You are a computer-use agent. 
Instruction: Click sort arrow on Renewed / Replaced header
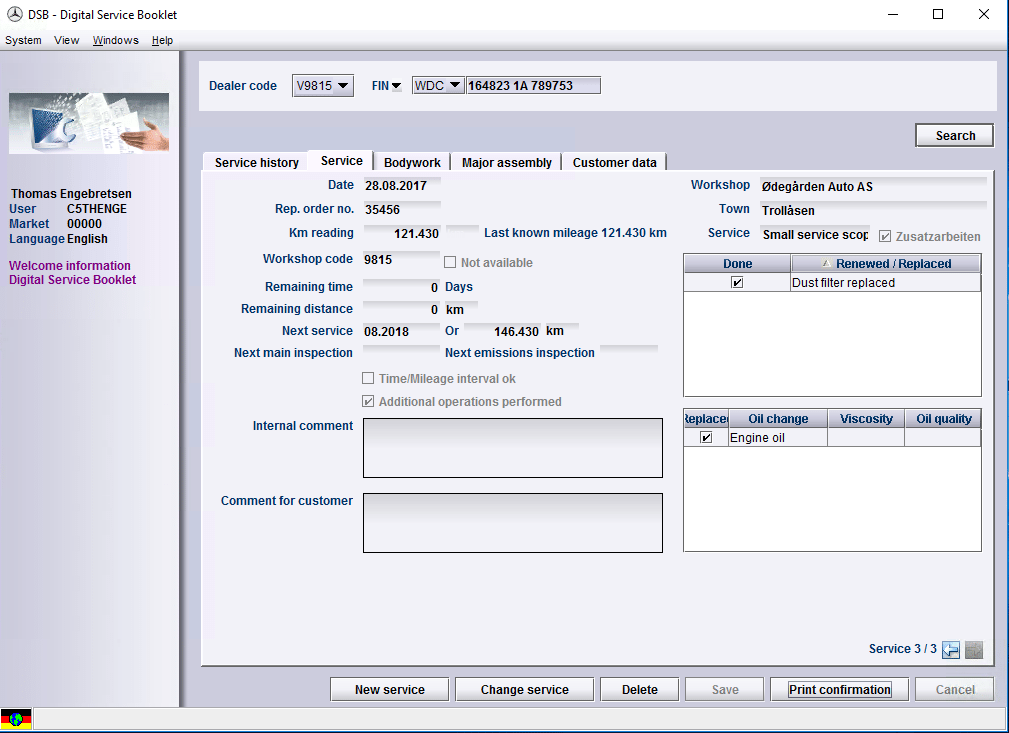coord(826,264)
